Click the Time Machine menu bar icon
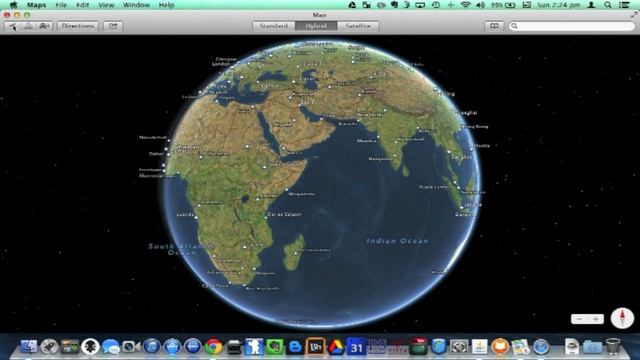This screenshot has height=360, width=640. (x=436, y=5)
